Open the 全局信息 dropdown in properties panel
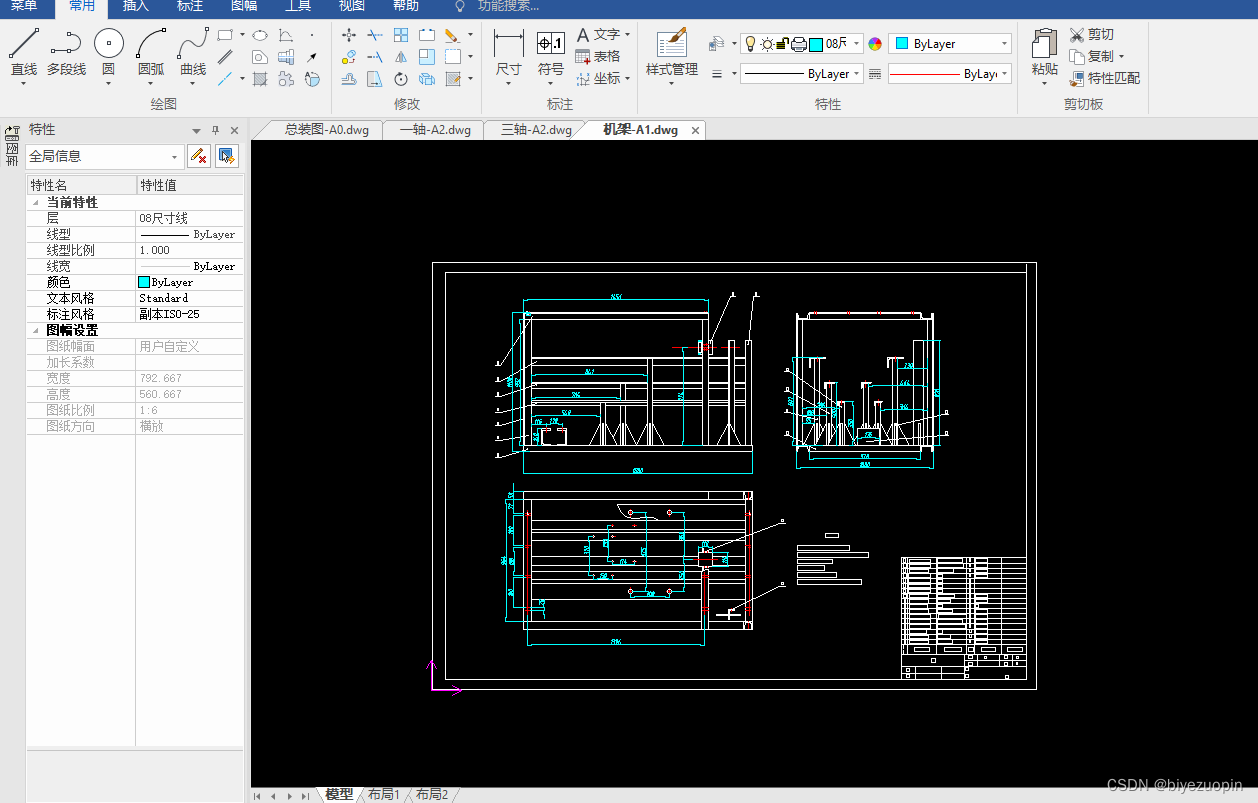 pyautogui.click(x=105, y=156)
